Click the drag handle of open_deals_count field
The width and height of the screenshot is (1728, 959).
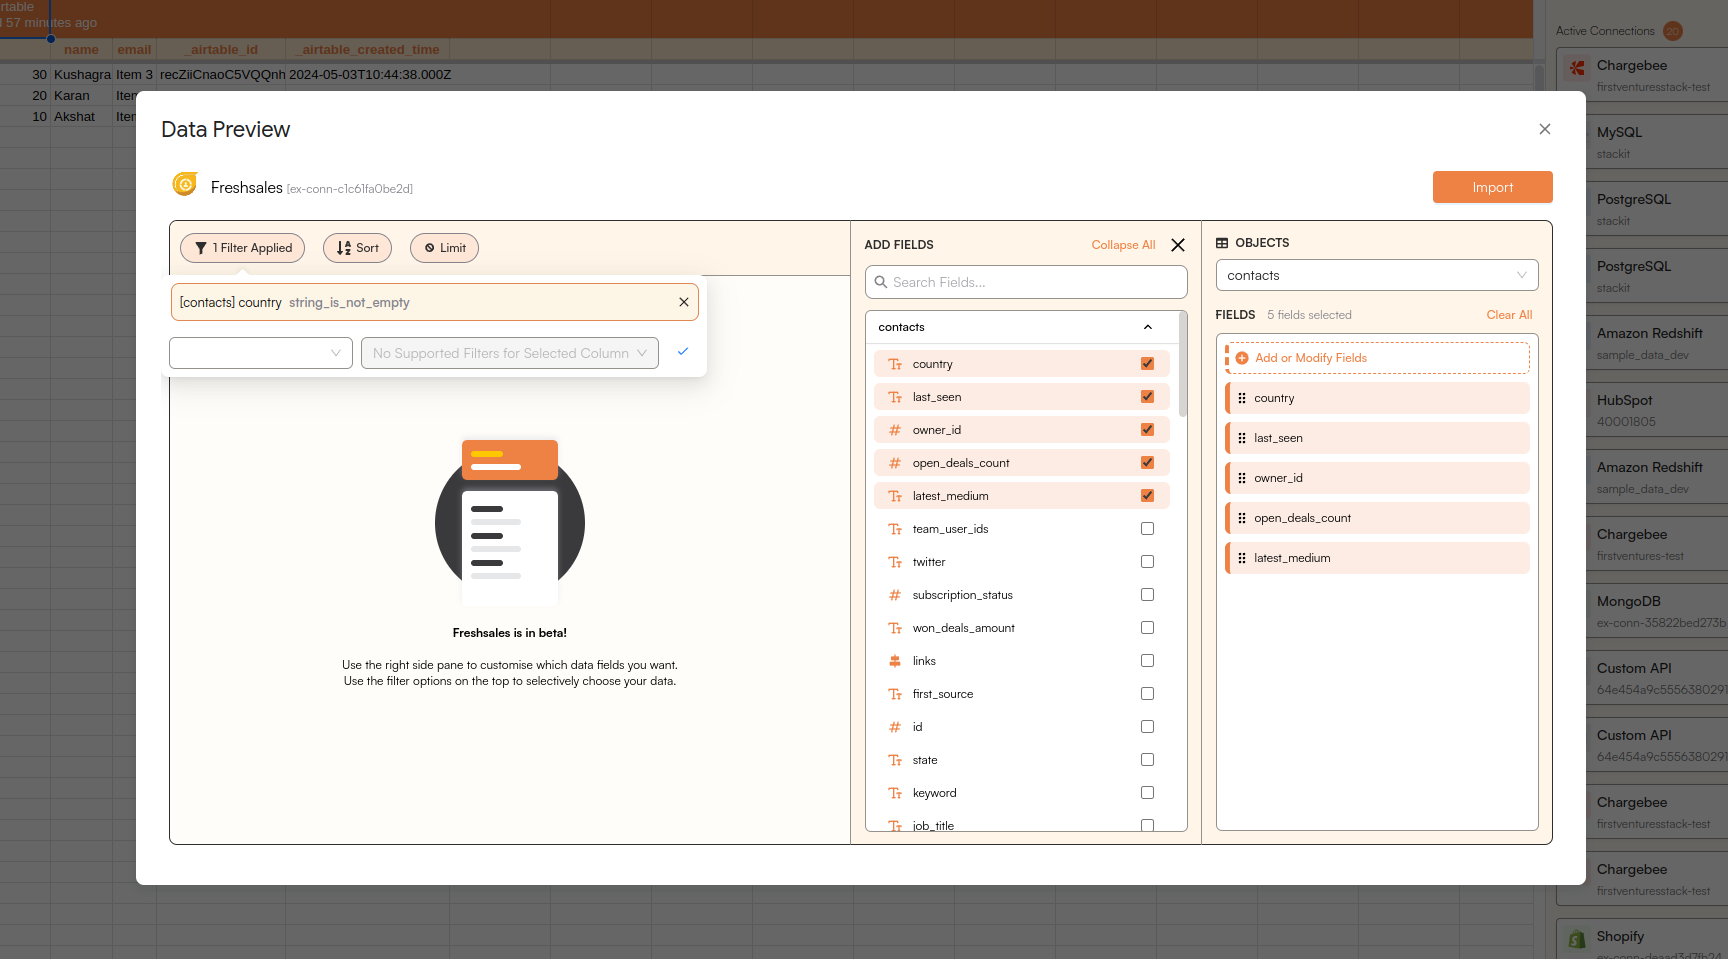click(1242, 518)
